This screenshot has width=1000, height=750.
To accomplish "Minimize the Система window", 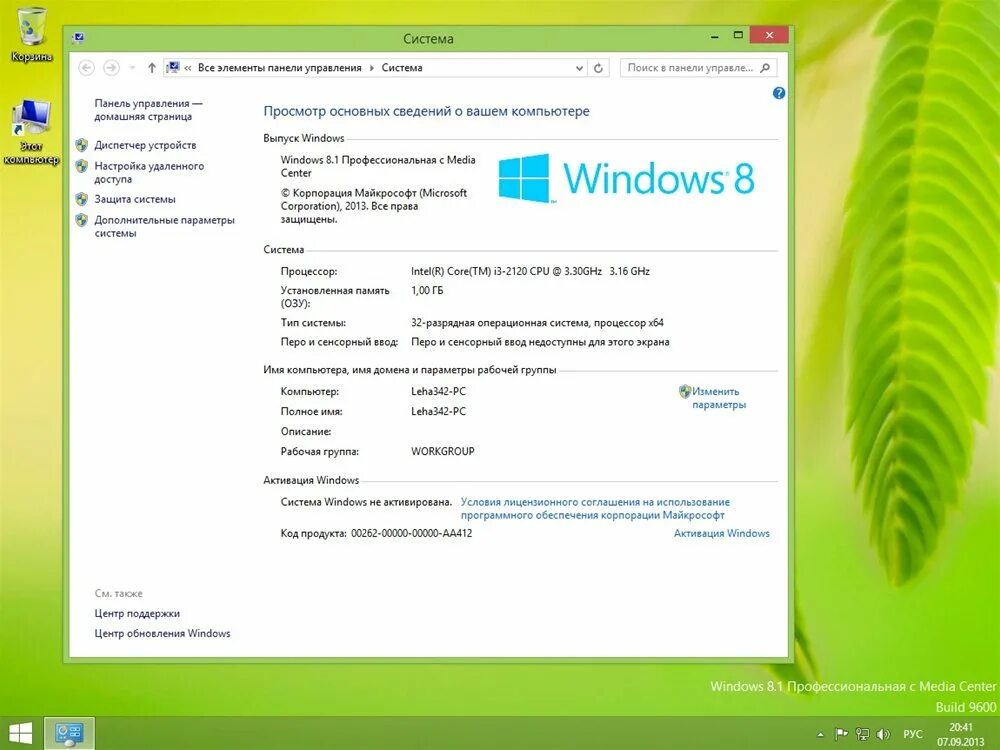I will [715, 36].
